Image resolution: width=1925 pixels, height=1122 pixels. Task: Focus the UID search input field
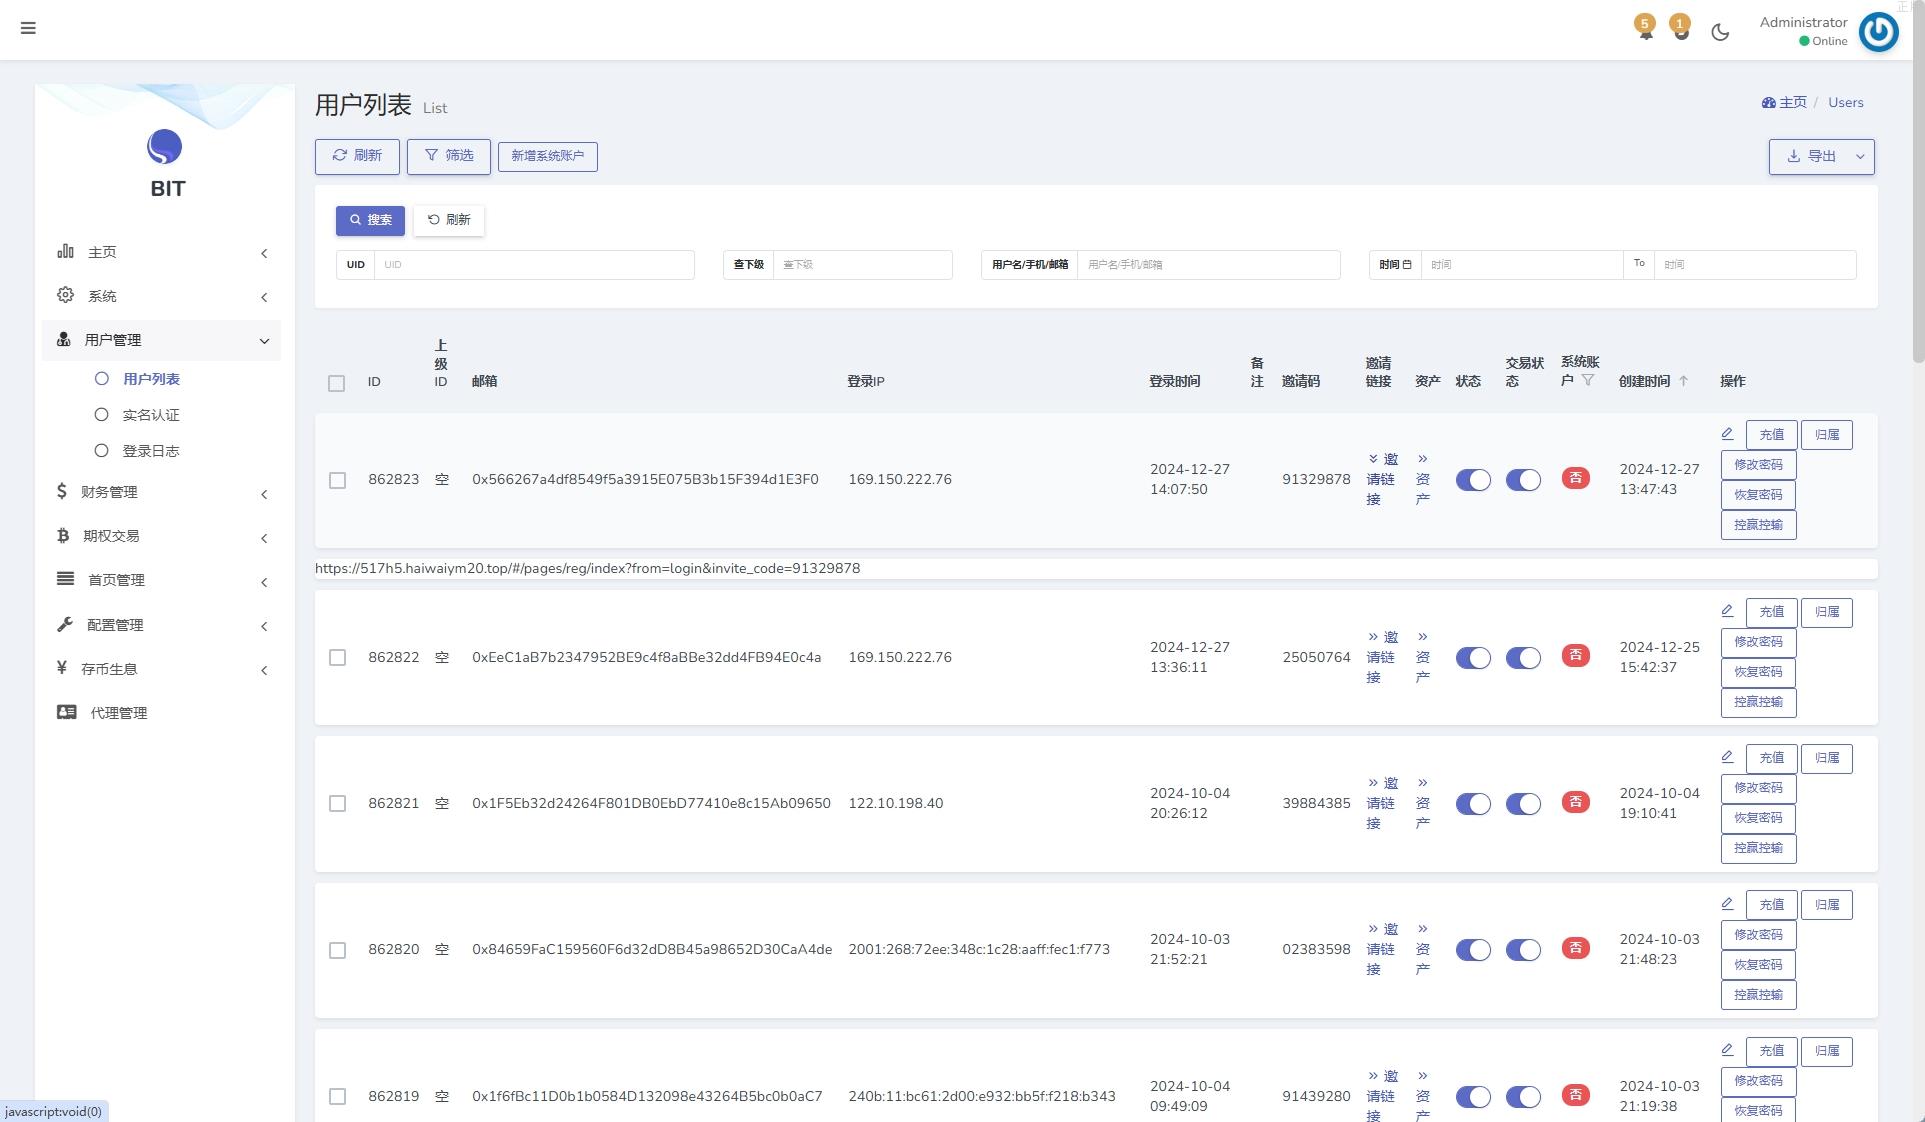[533, 265]
